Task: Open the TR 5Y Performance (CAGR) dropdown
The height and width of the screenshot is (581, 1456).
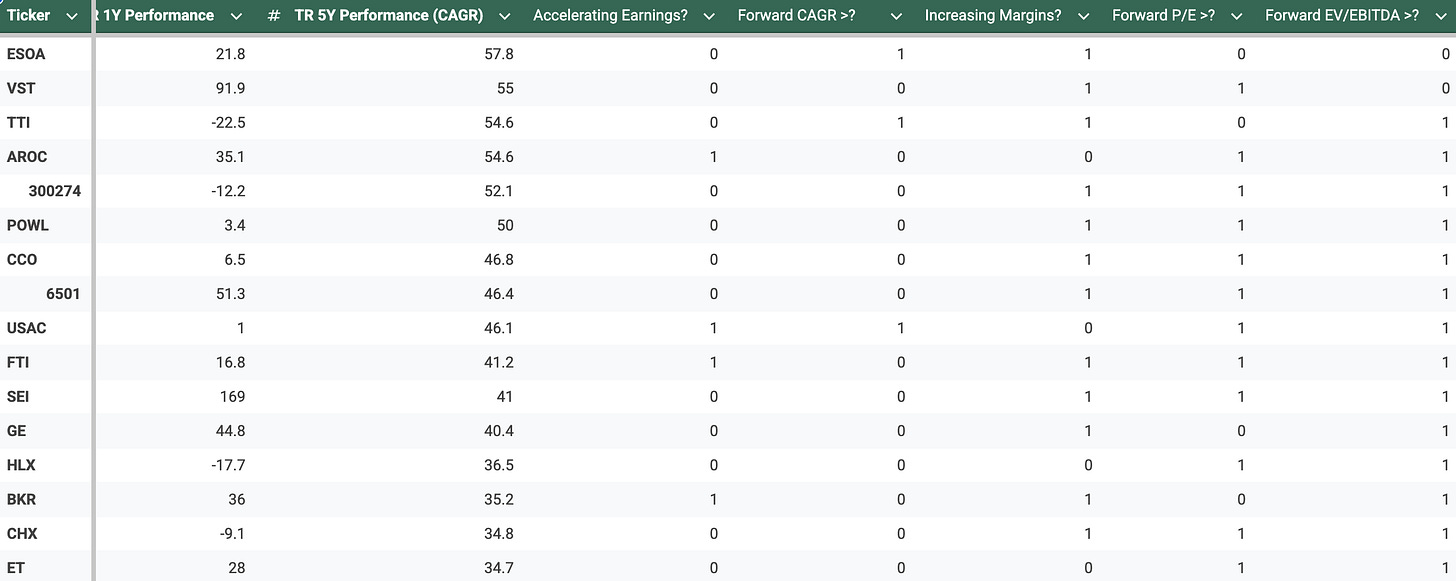Action: 504,16
